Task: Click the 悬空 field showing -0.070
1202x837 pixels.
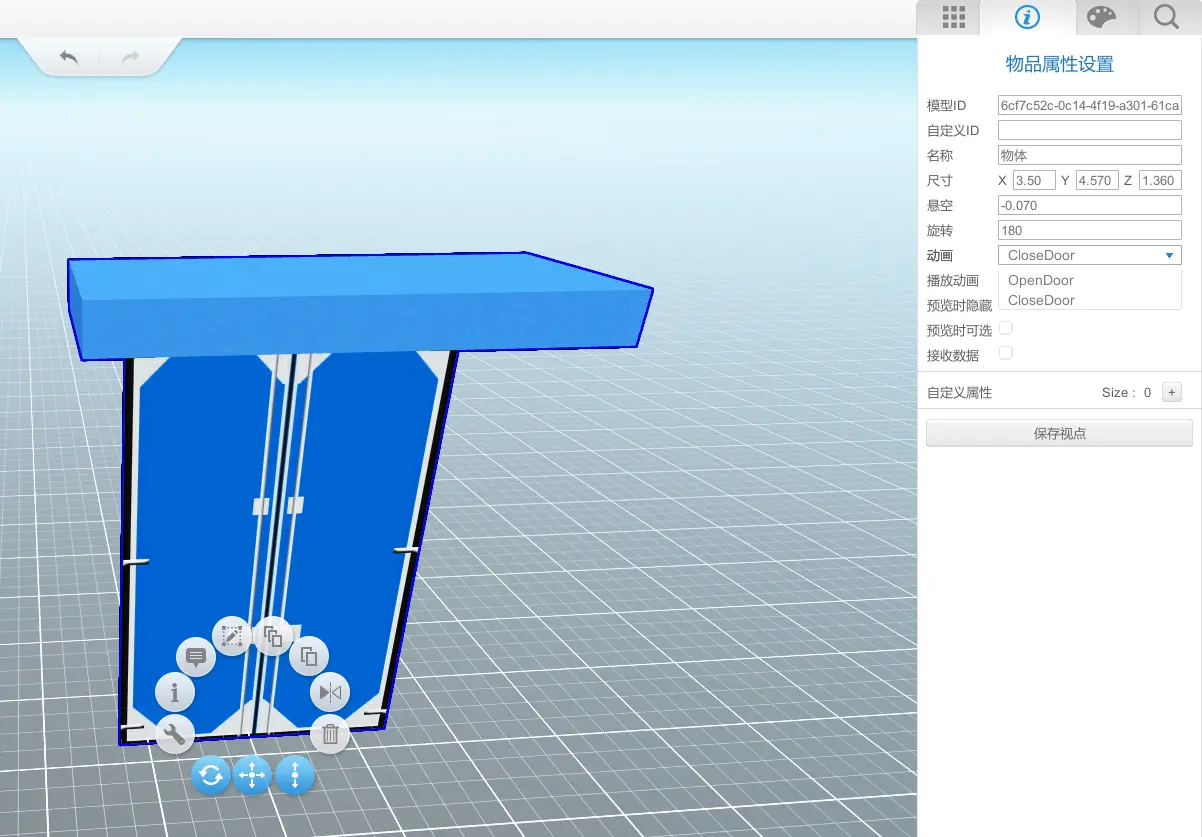Action: point(1090,205)
